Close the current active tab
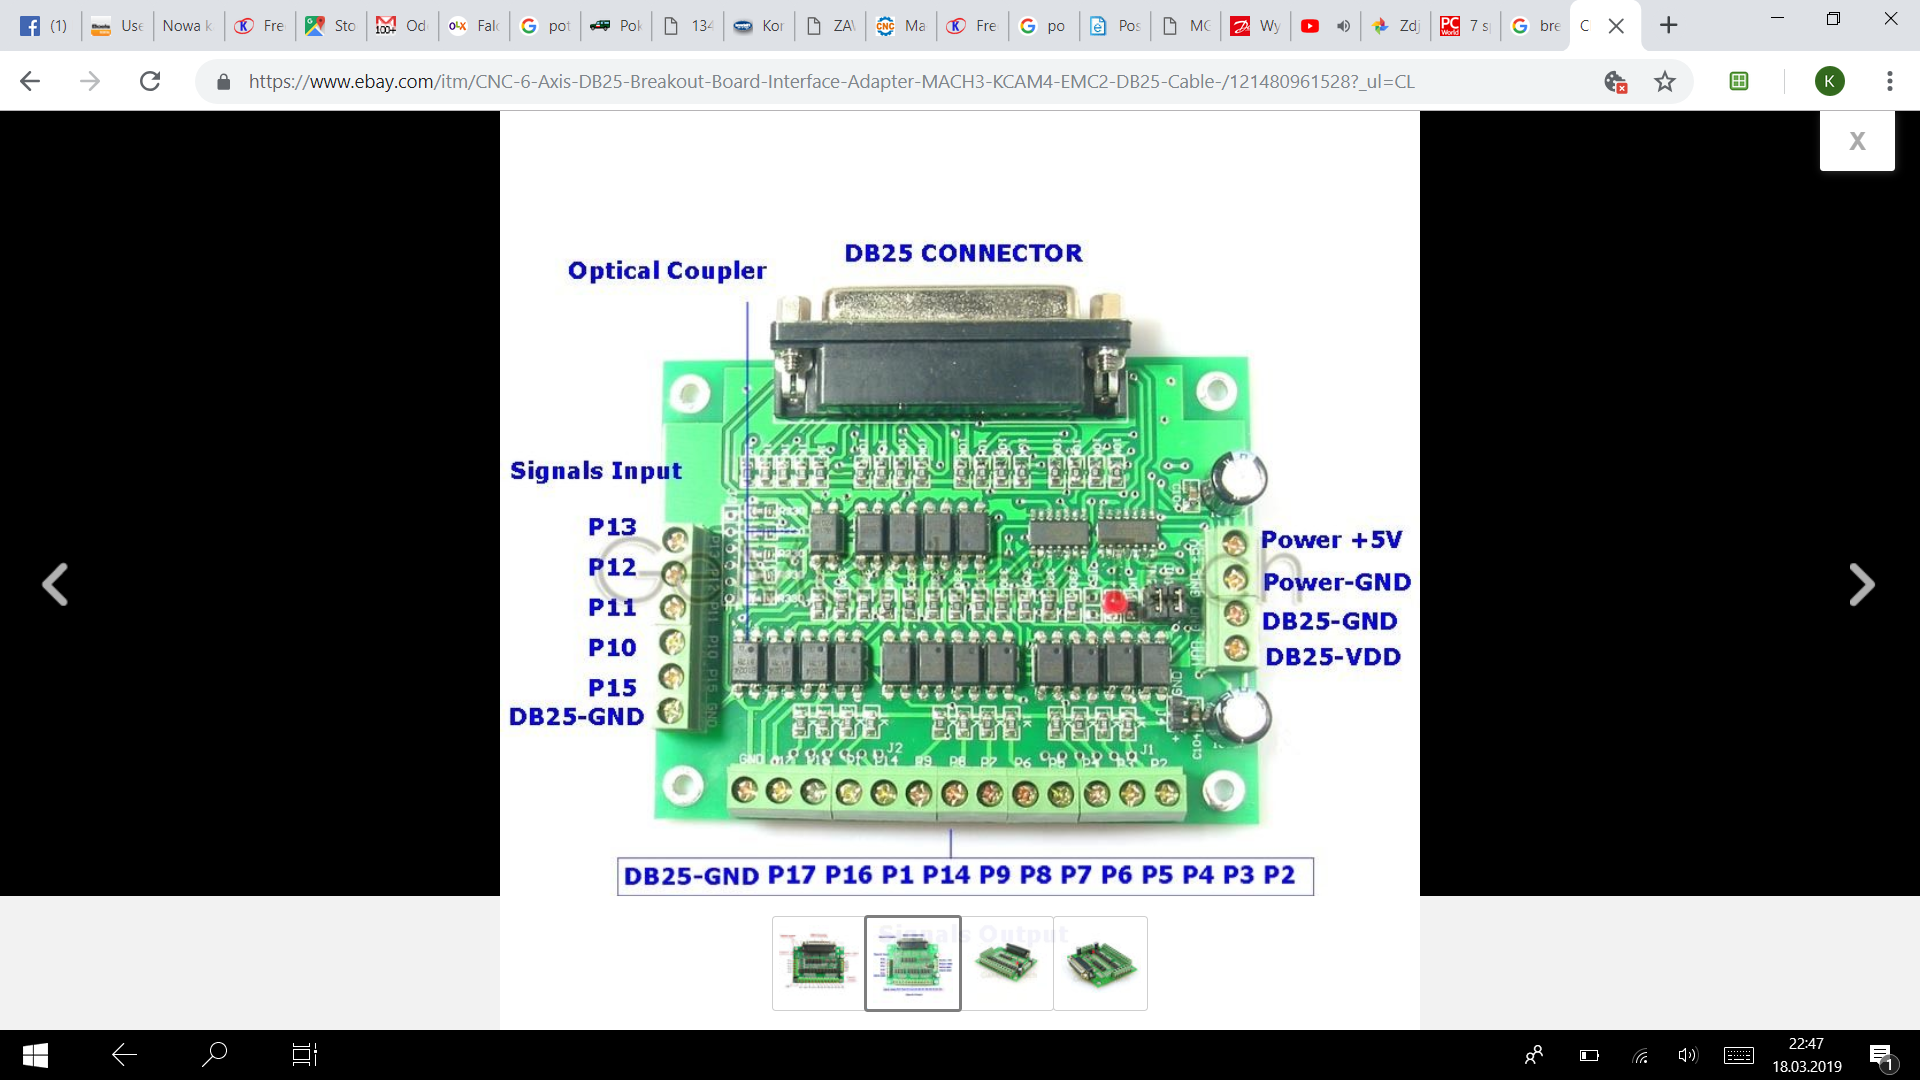 click(x=1616, y=26)
